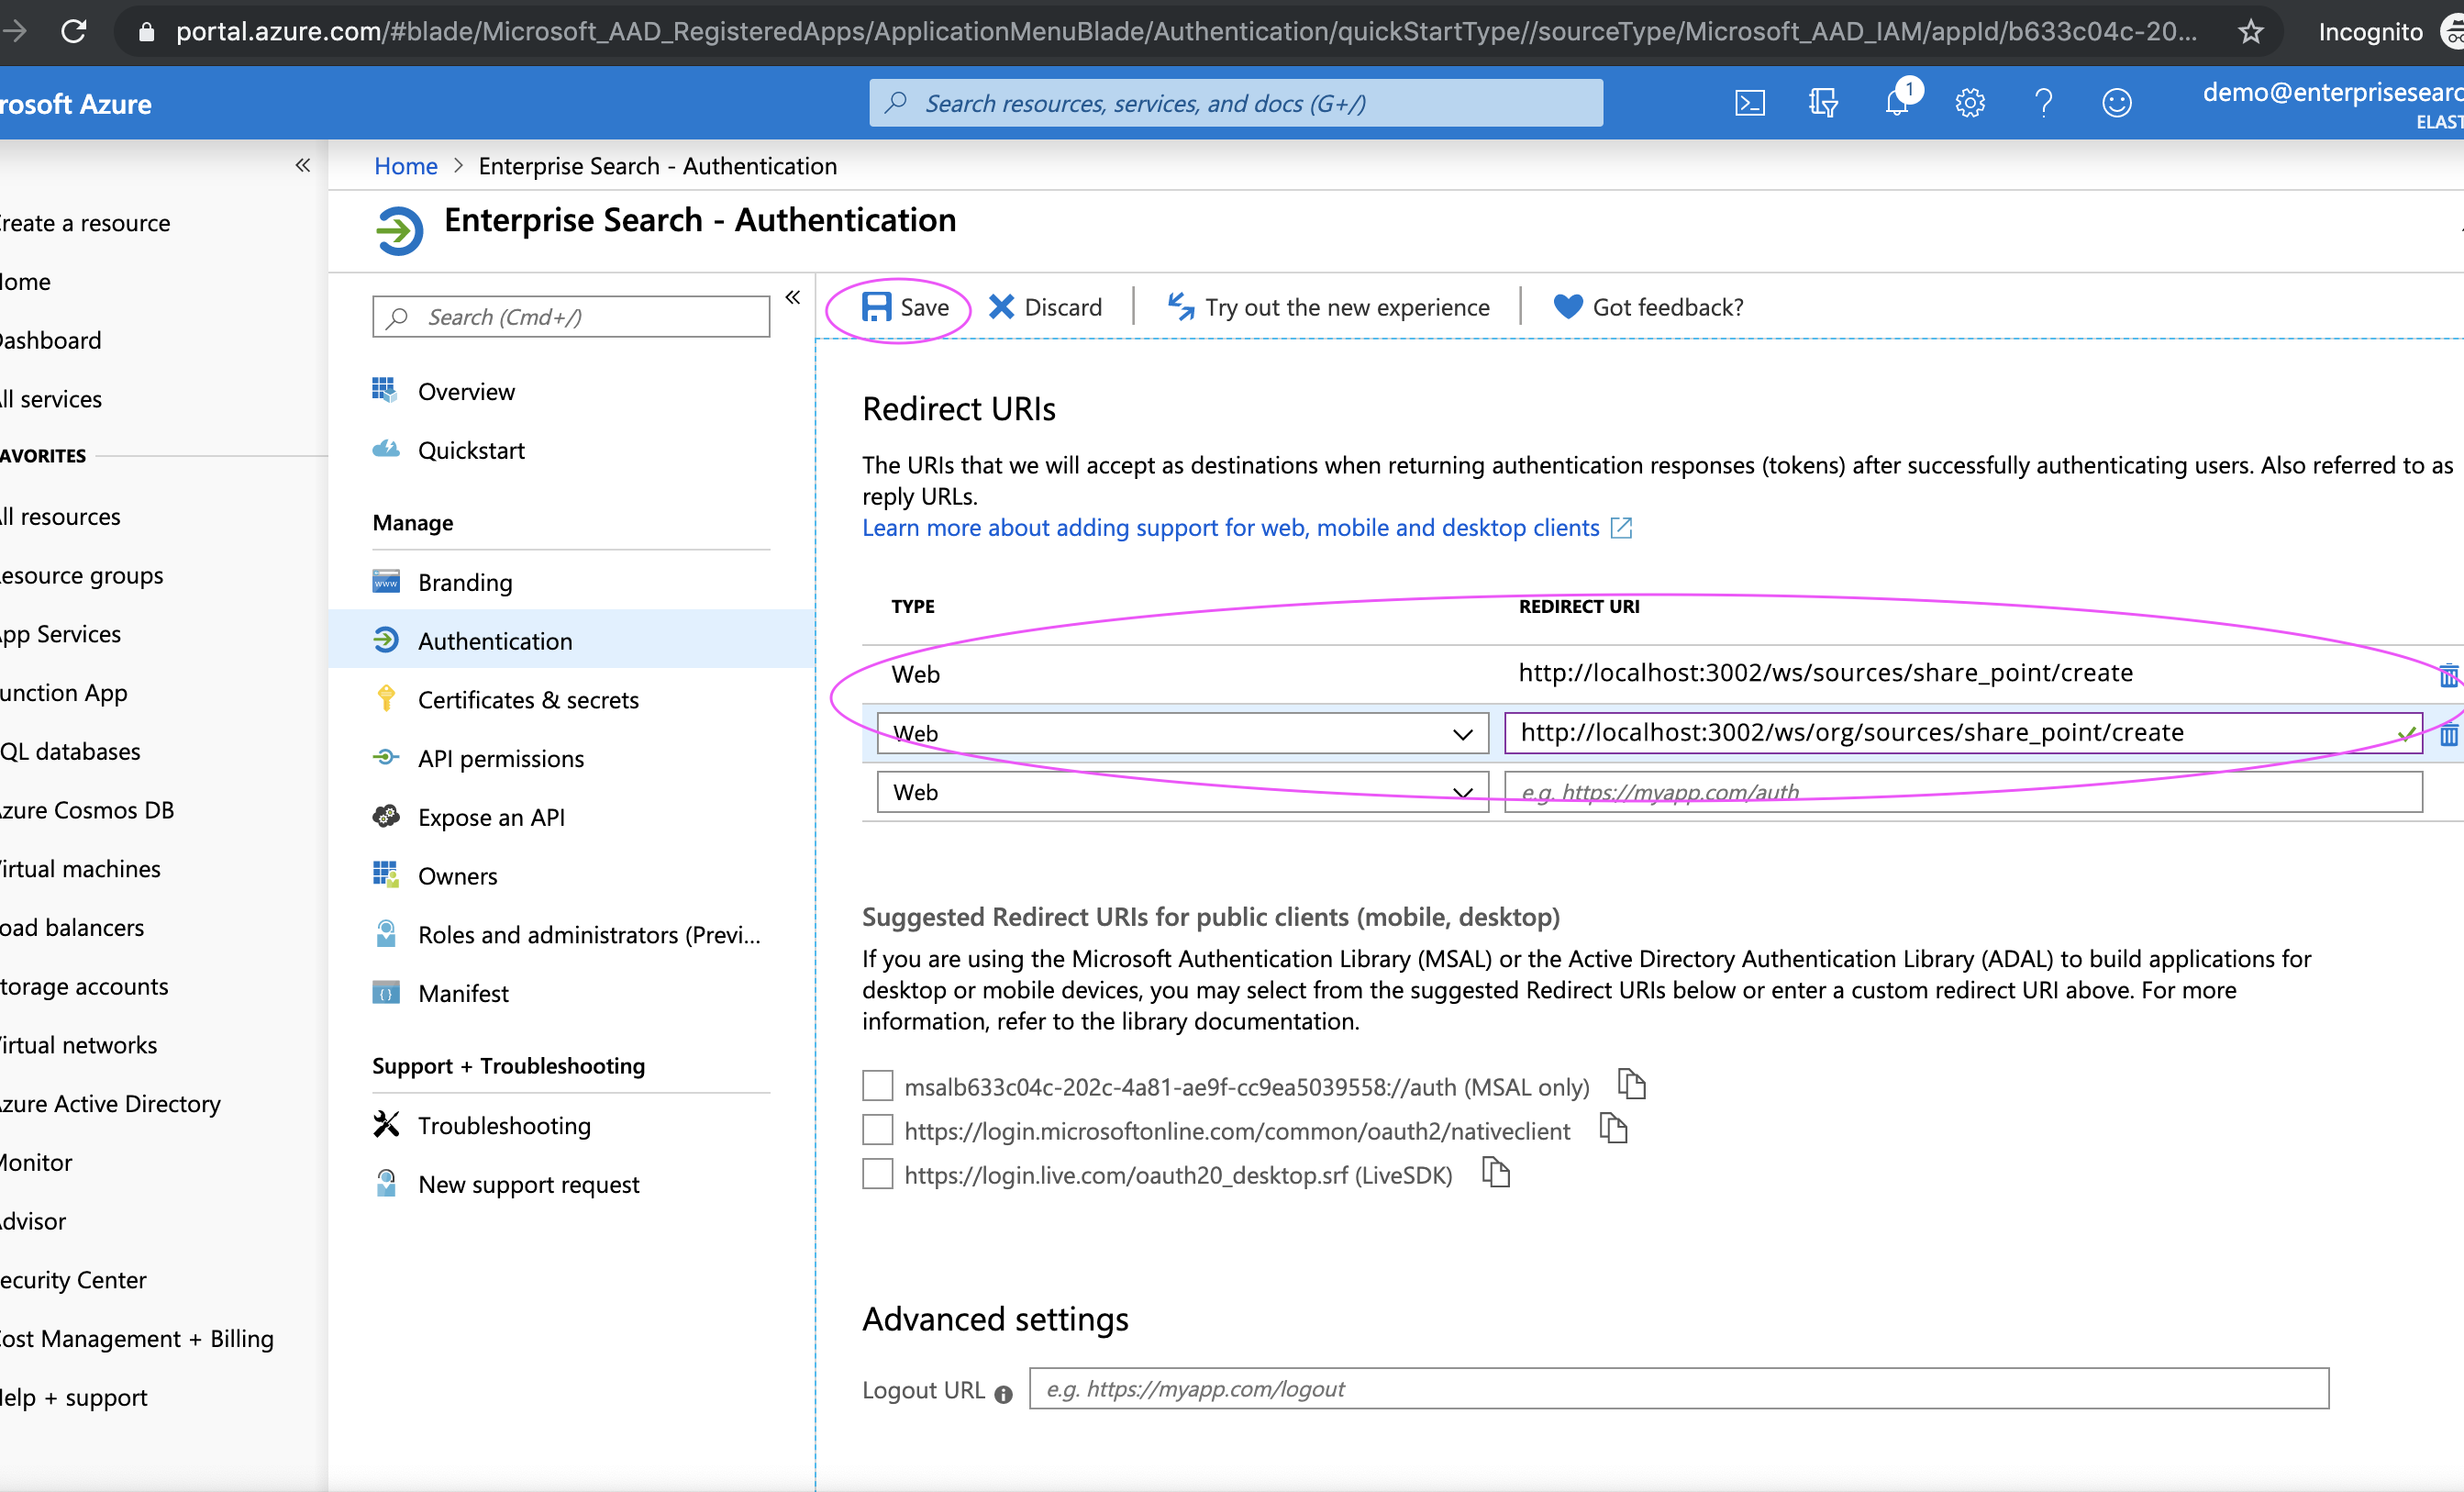This screenshot has height=1492, width=2464.
Task: Check the msalb633c04c MSAL only checkbox
Action: [877, 1086]
